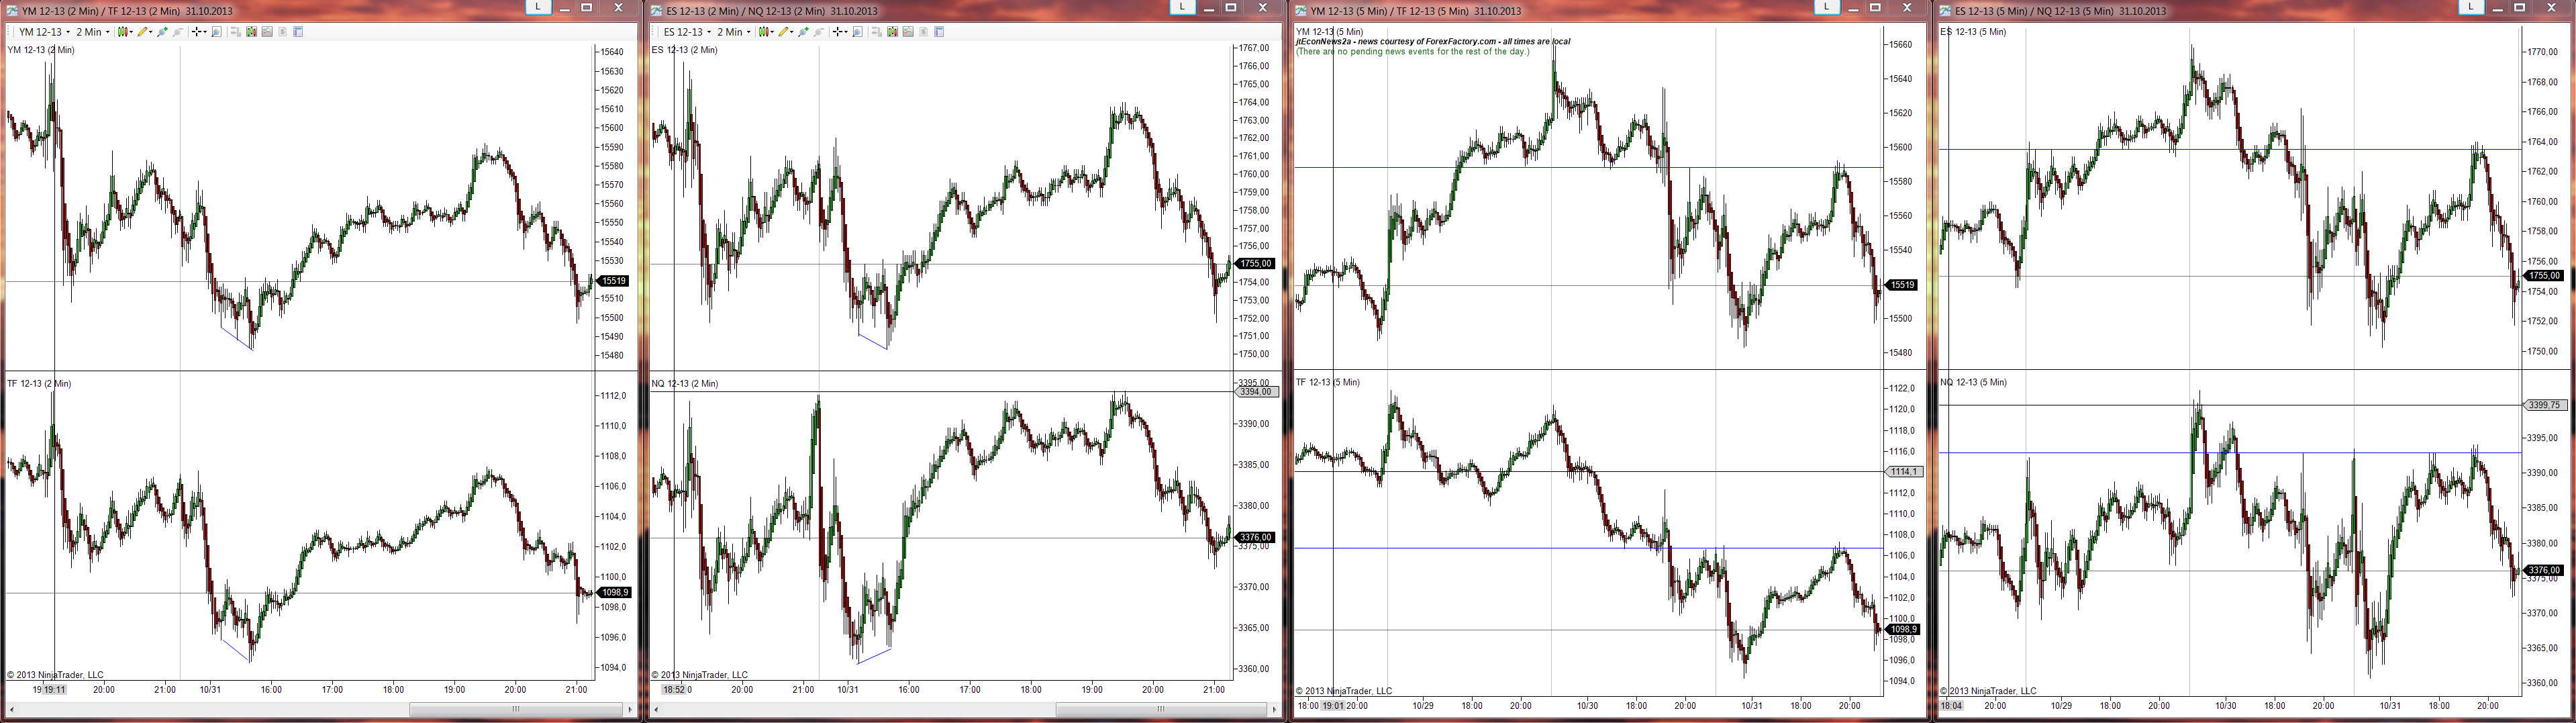Viewport: 2576px width, 723px height.
Task: Open chart style candlestick dropdown in YM window
Action: (x=125, y=32)
